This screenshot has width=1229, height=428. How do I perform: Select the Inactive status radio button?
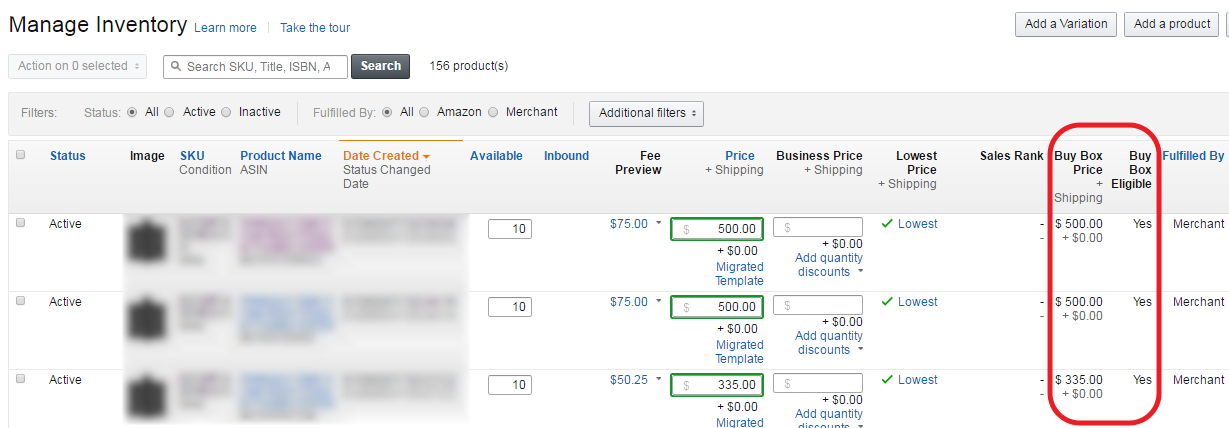pyautogui.click(x=225, y=113)
